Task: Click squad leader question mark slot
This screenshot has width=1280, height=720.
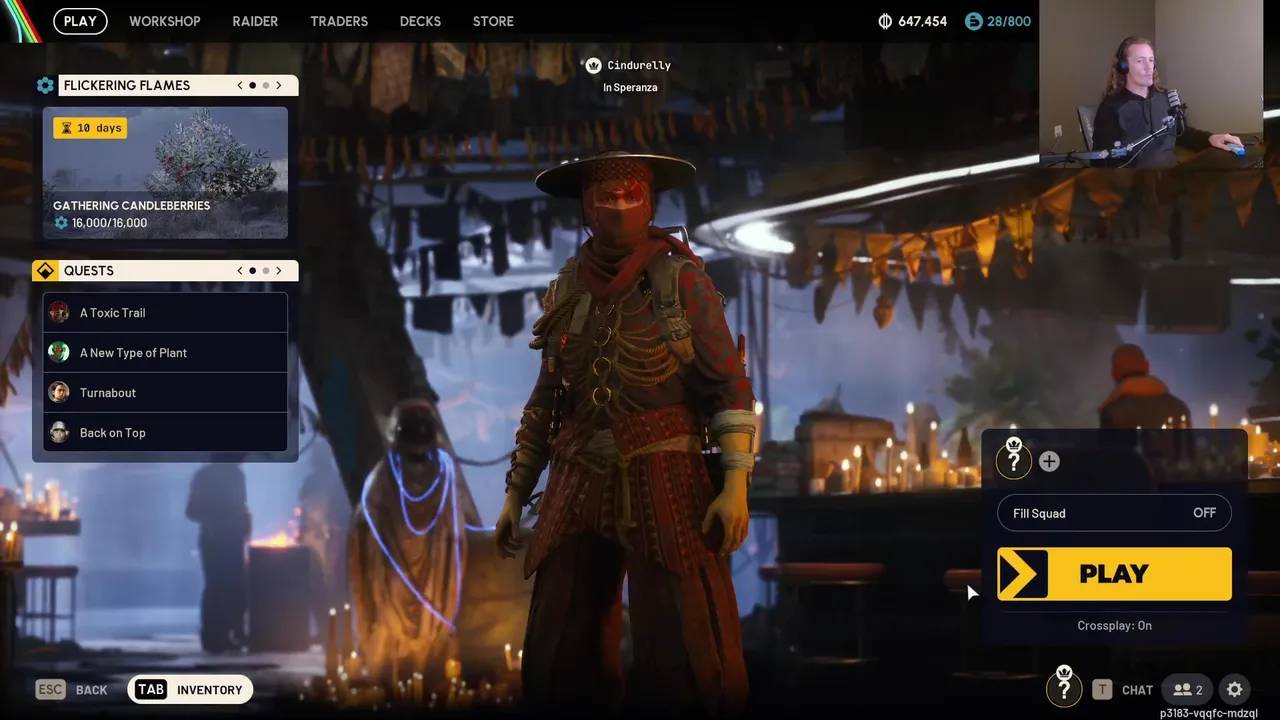Action: point(1014,460)
